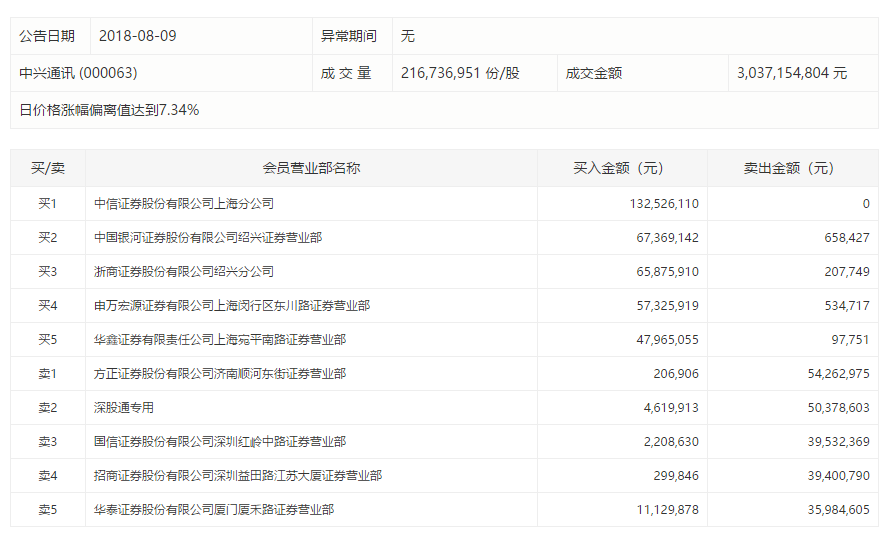The width and height of the screenshot is (894, 543).
Task: Open 华泰证券厦门厦禾路证券营业部 entry
Action: (x=213, y=510)
